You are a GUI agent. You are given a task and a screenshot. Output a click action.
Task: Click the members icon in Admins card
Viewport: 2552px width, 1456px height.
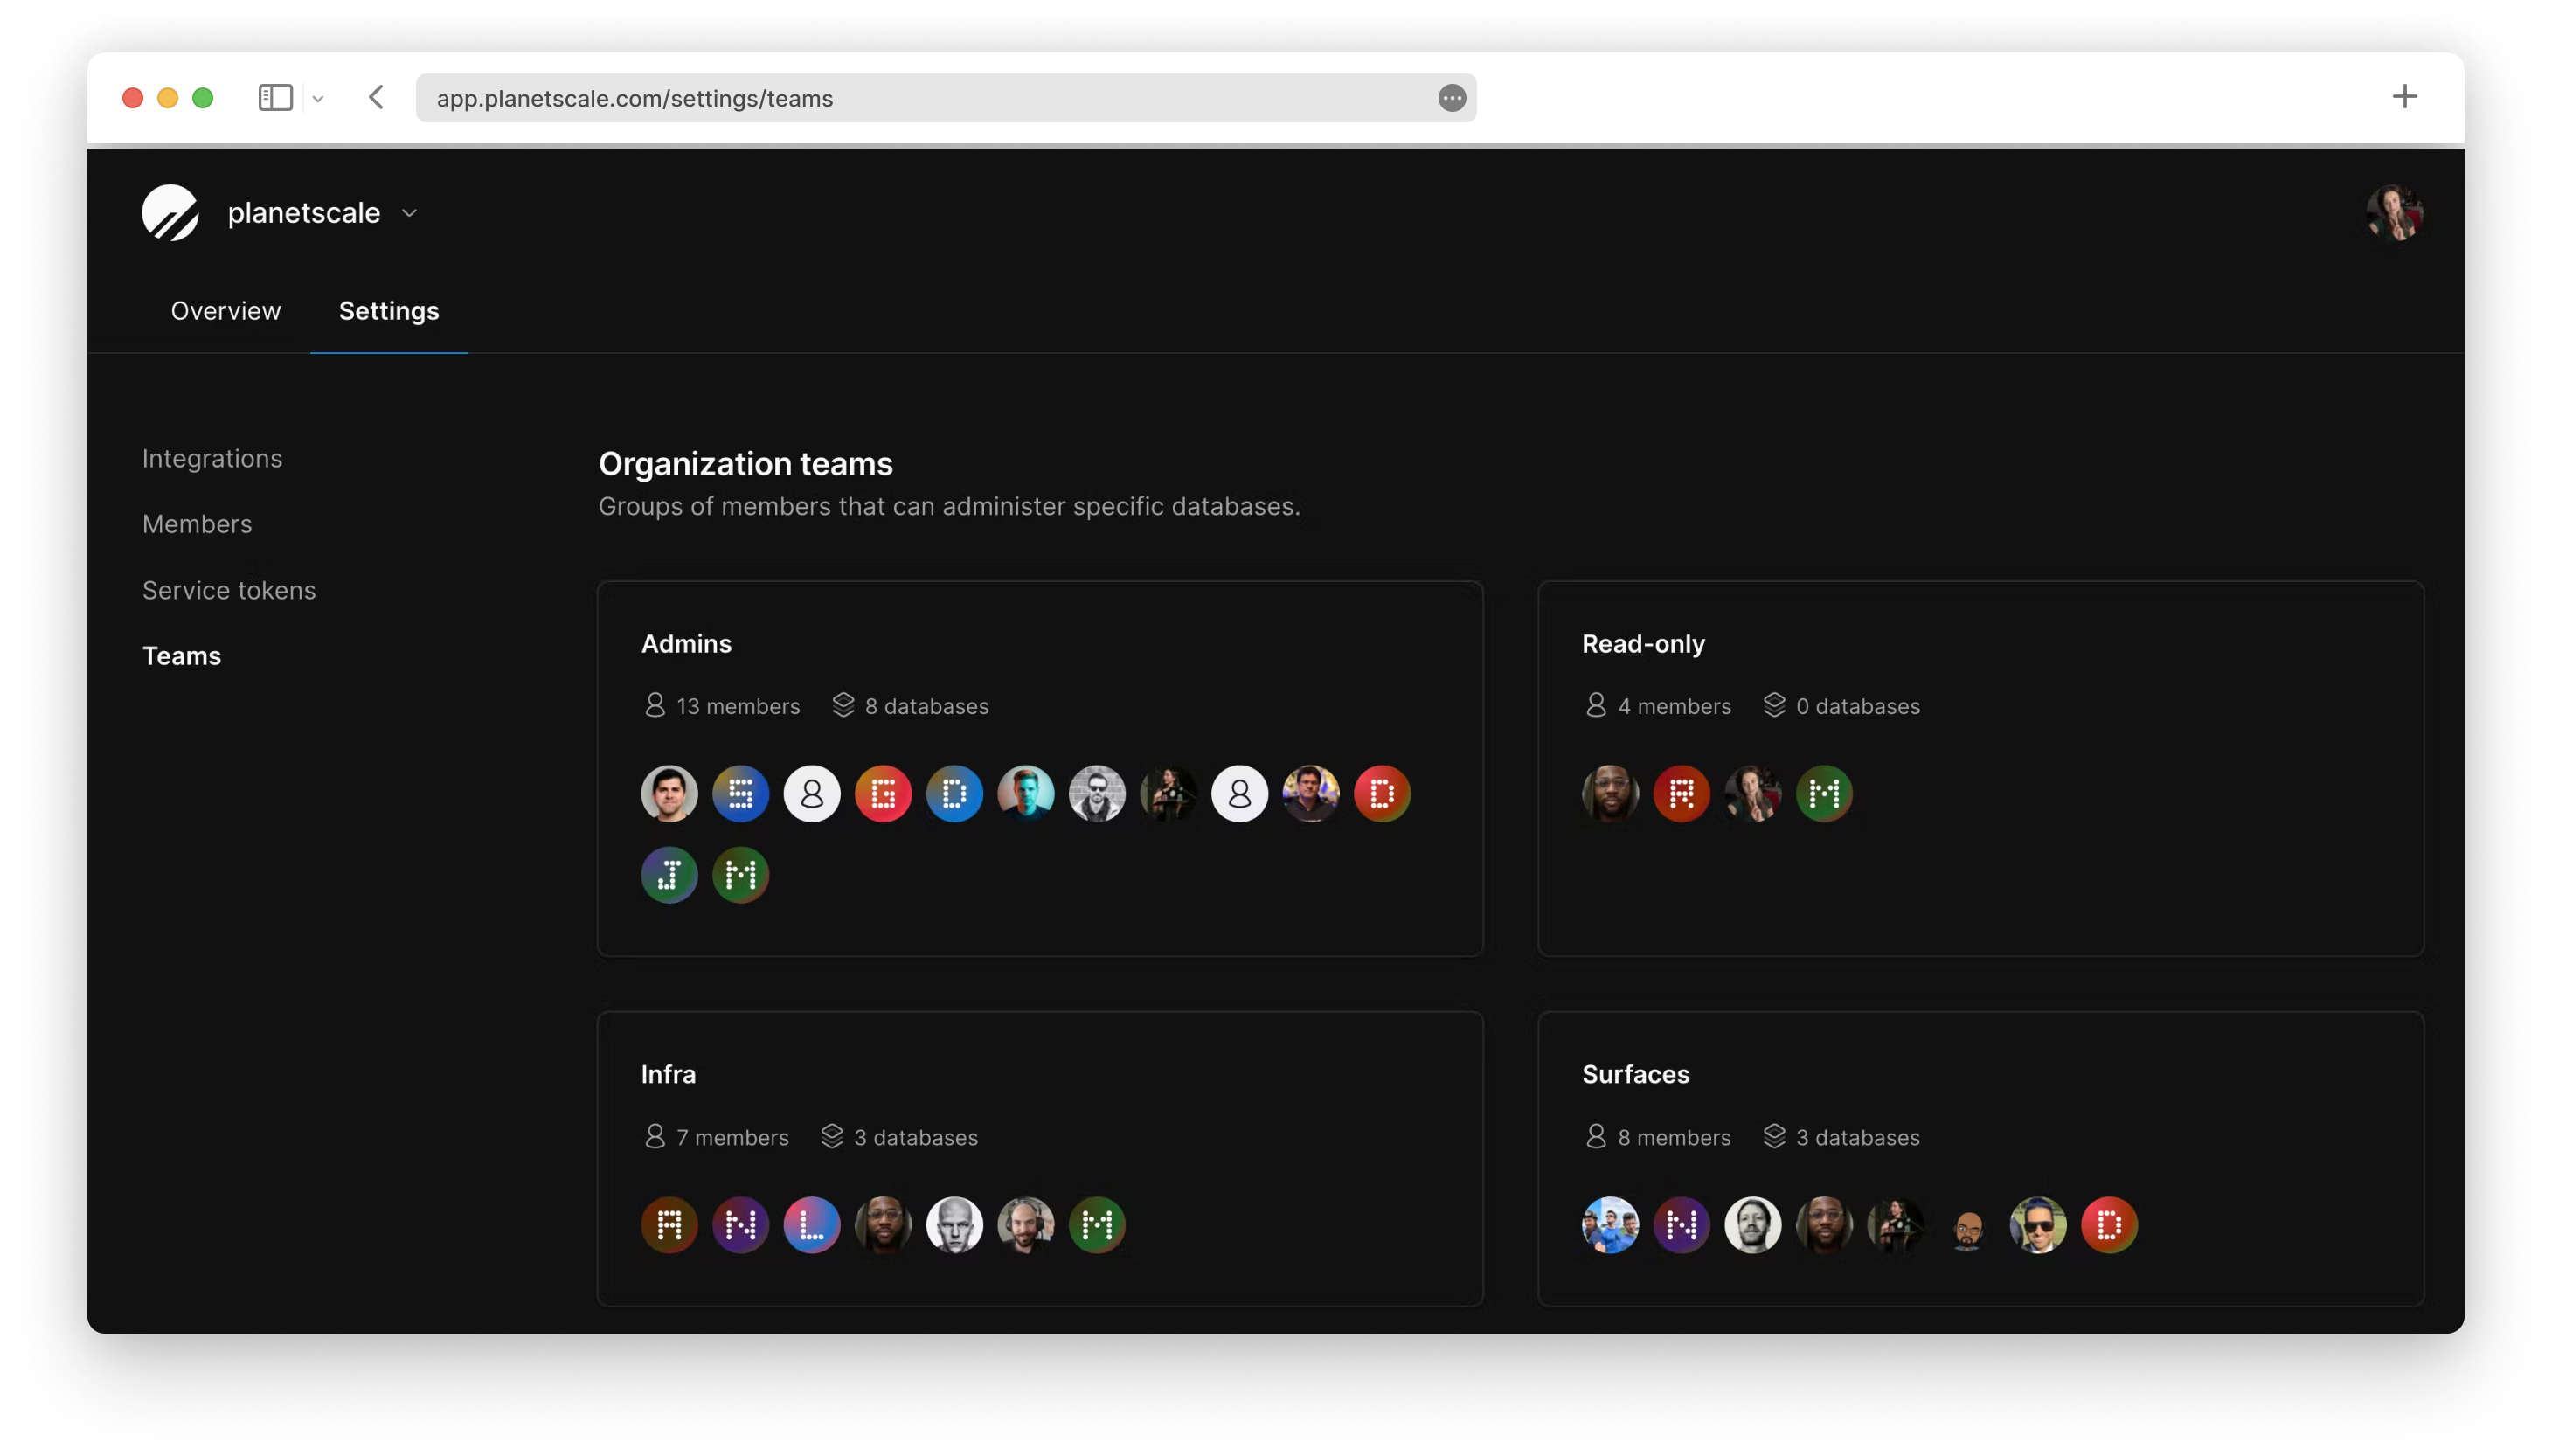click(x=655, y=705)
